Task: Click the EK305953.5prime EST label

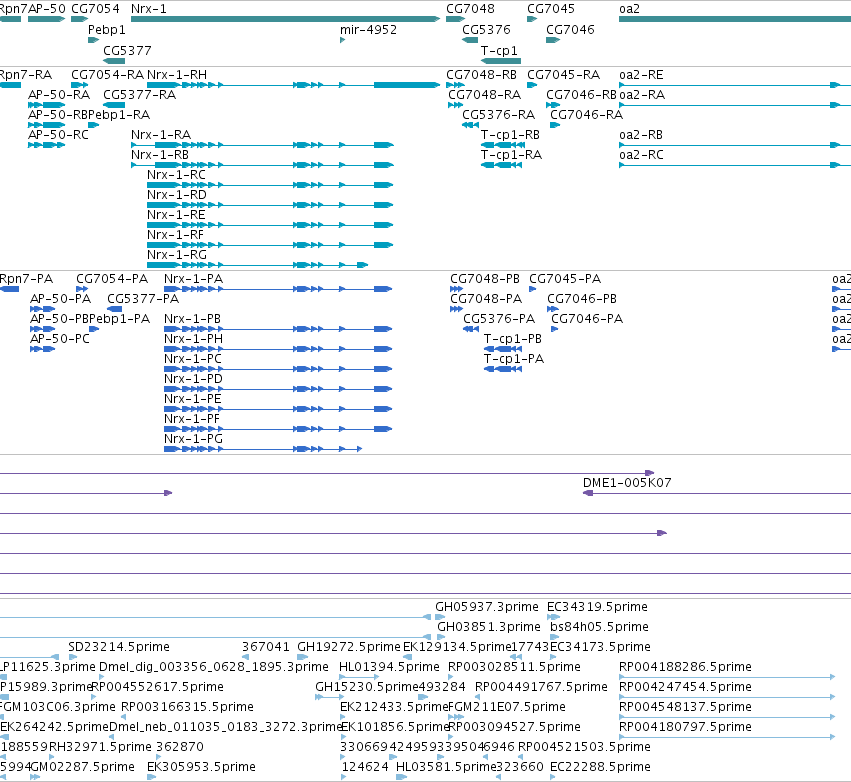Action: [x=201, y=767]
